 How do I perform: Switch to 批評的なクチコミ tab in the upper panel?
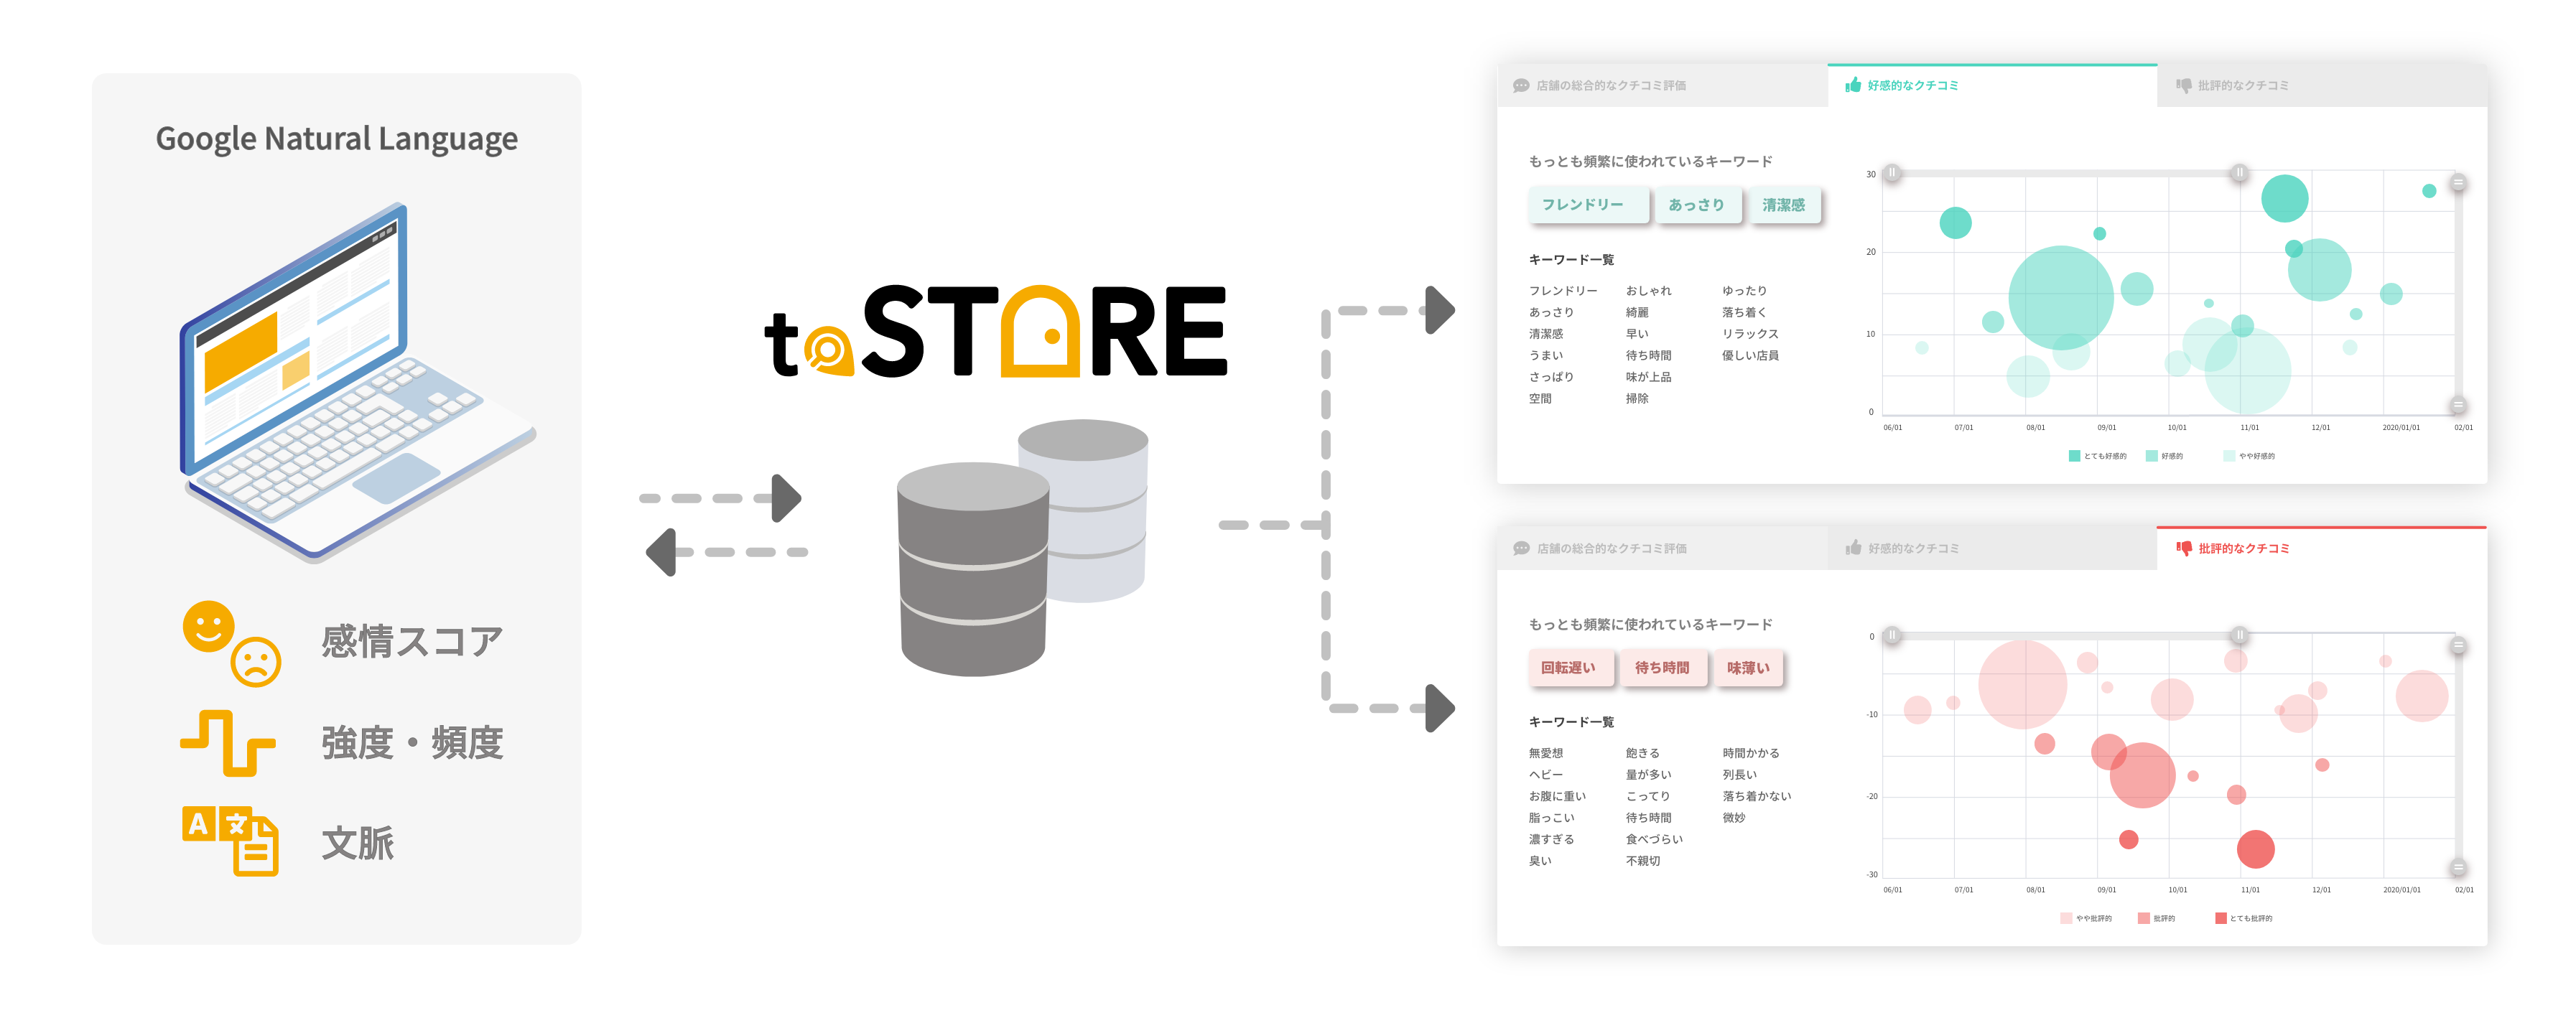click(x=2321, y=86)
